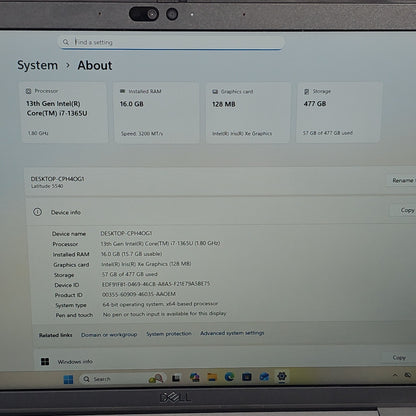The image size is (416, 416).
Task: Select the Device ID value
Action: tap(156, 284)
